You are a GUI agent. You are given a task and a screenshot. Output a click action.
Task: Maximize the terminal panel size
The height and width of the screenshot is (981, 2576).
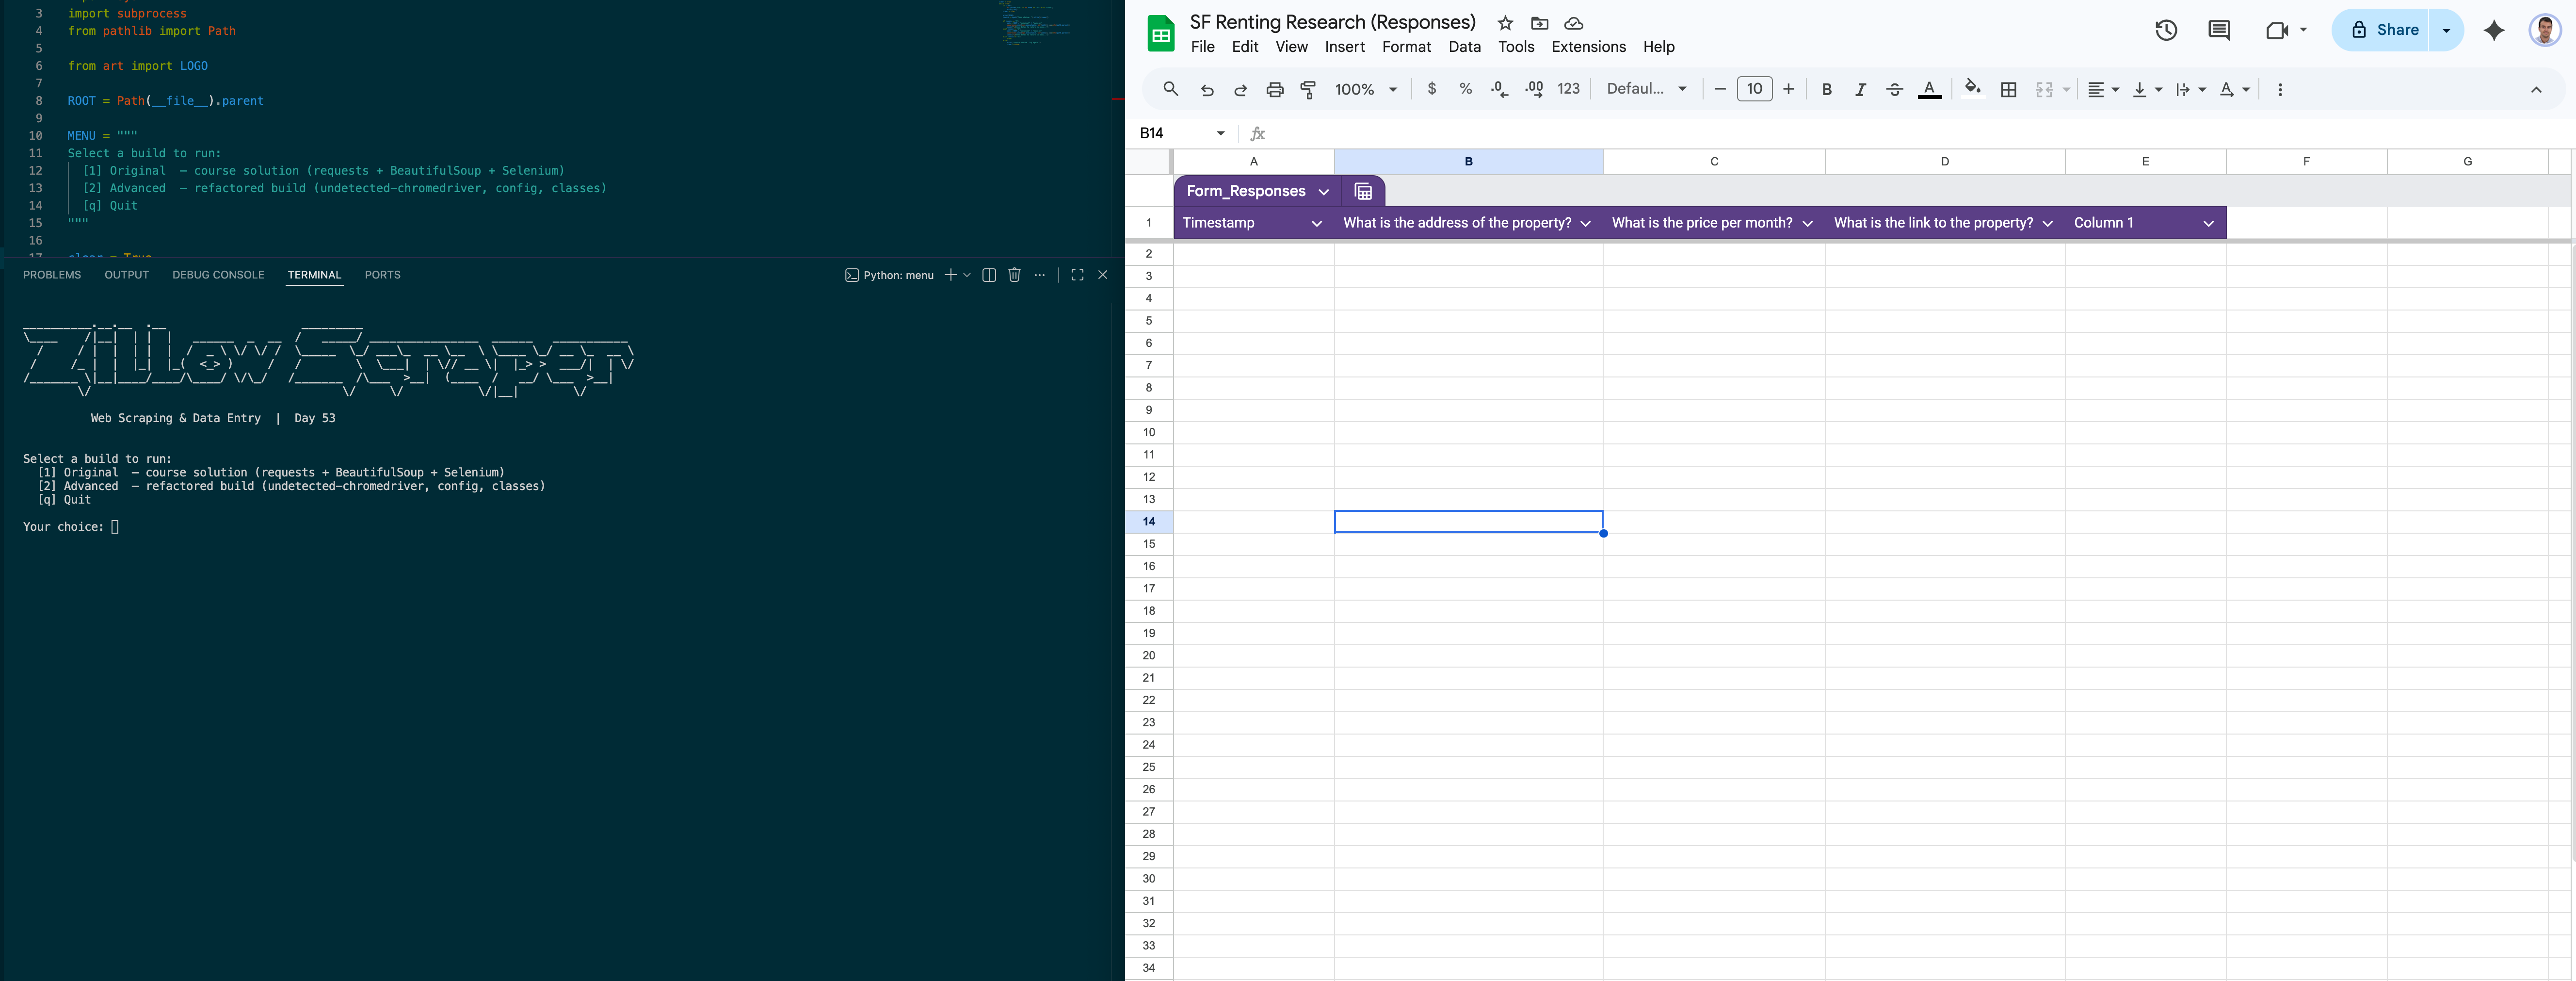[1077, 275]
